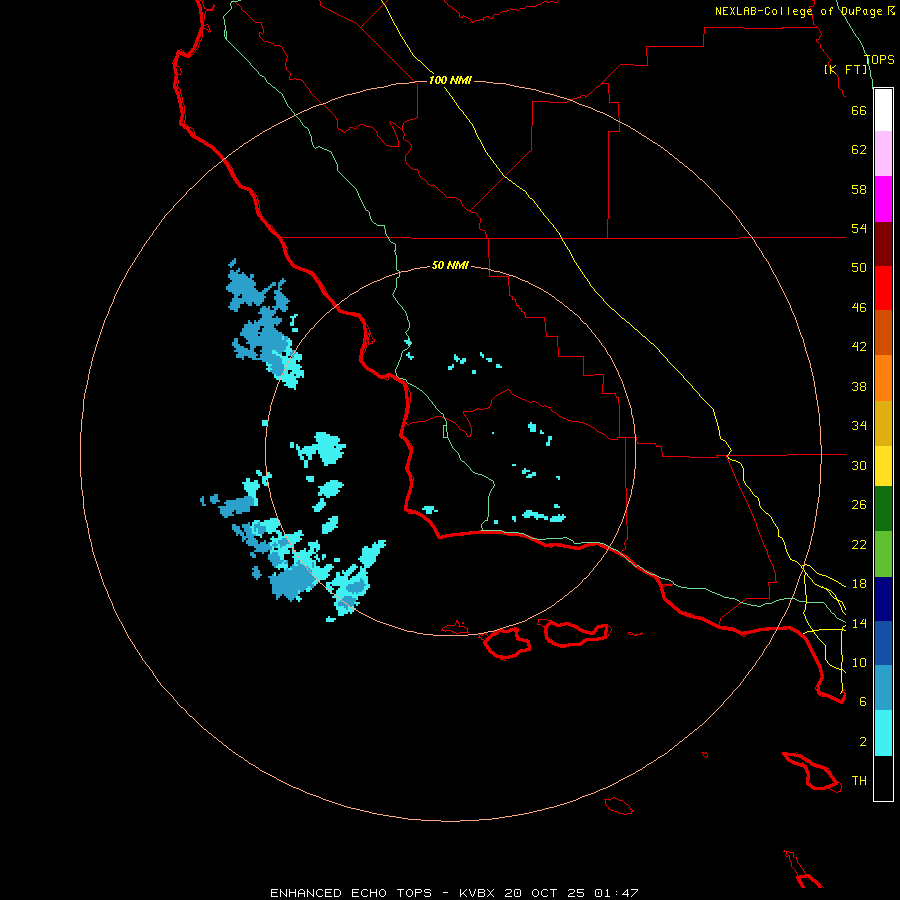900x900 pixels.
Task: Click the bright orange legend swatch
Action: pyautogui.click(x=883, y=378)
